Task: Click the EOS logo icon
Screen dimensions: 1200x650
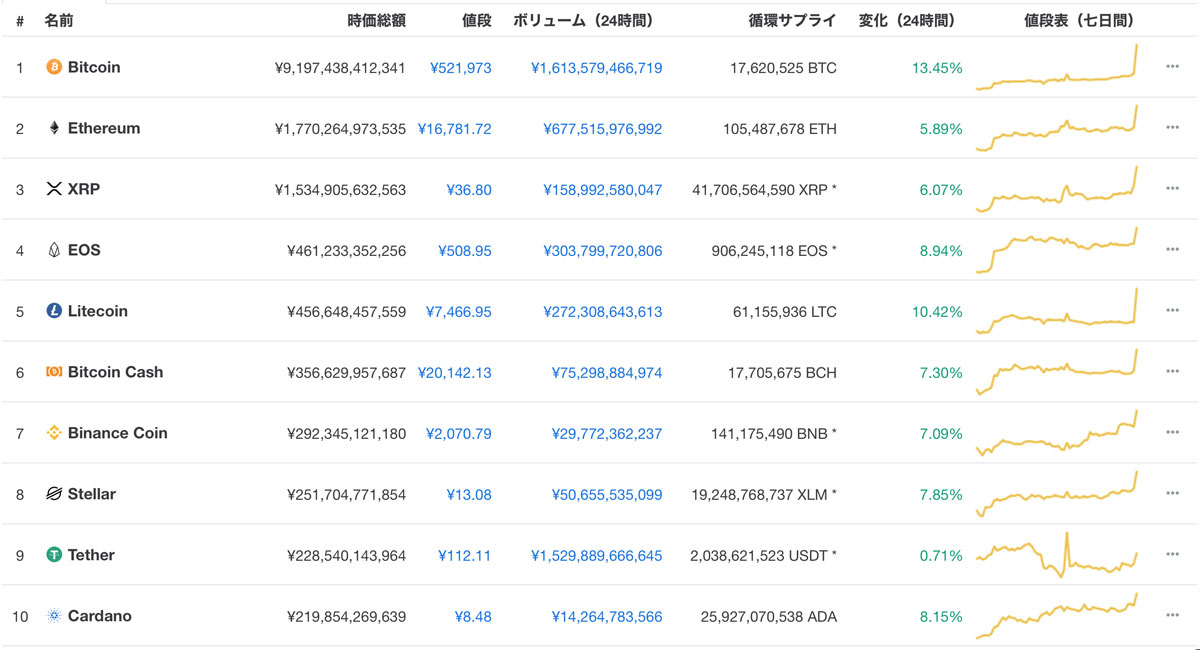Action: point(54,250)
